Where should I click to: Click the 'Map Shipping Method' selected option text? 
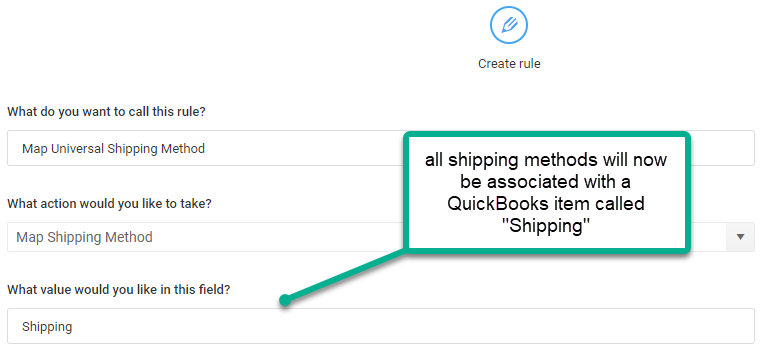tap(84, 238)
